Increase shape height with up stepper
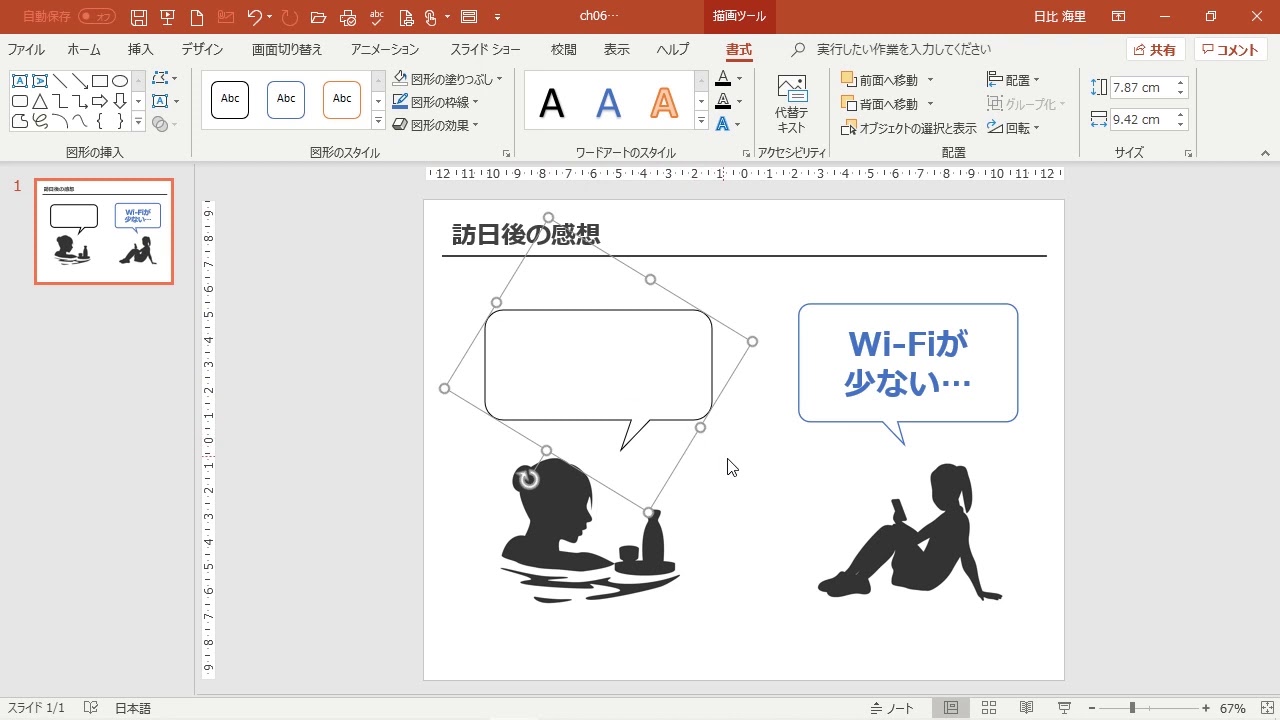The image size is (1280, 720). click(1181, 83)
